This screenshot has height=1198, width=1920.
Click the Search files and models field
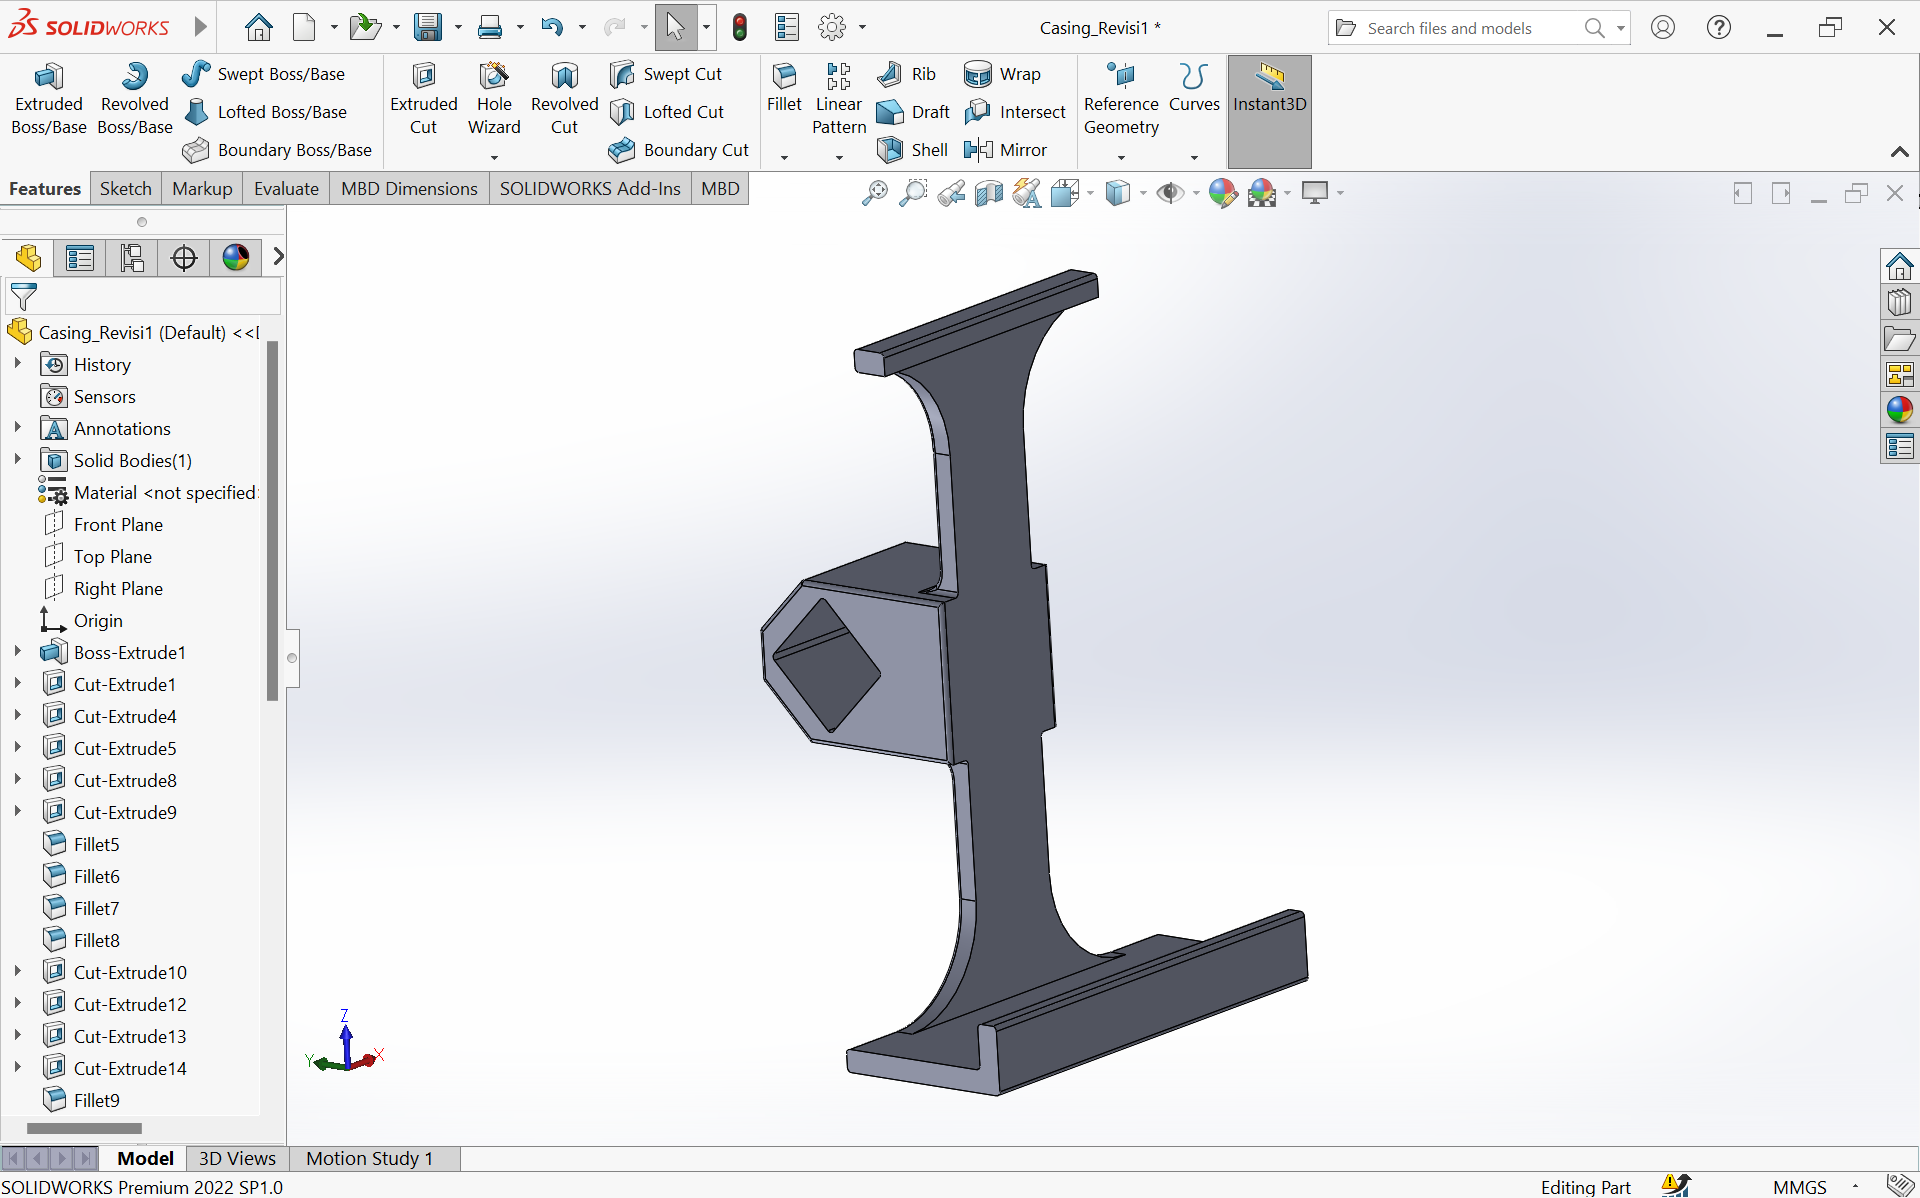[x=1462, y=28]
